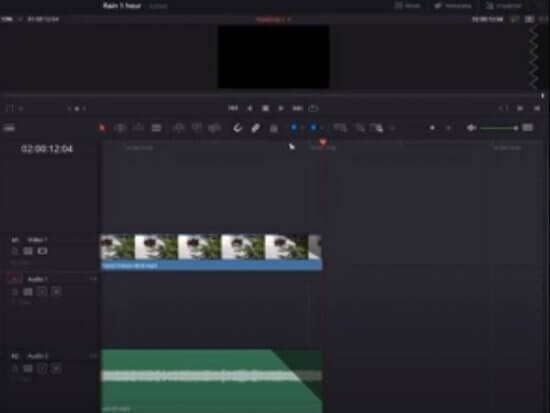Viewport: 550px width, 413px height.
Task: Enable the Dynamic Trim Mode tool
Action: pos(139,128)
